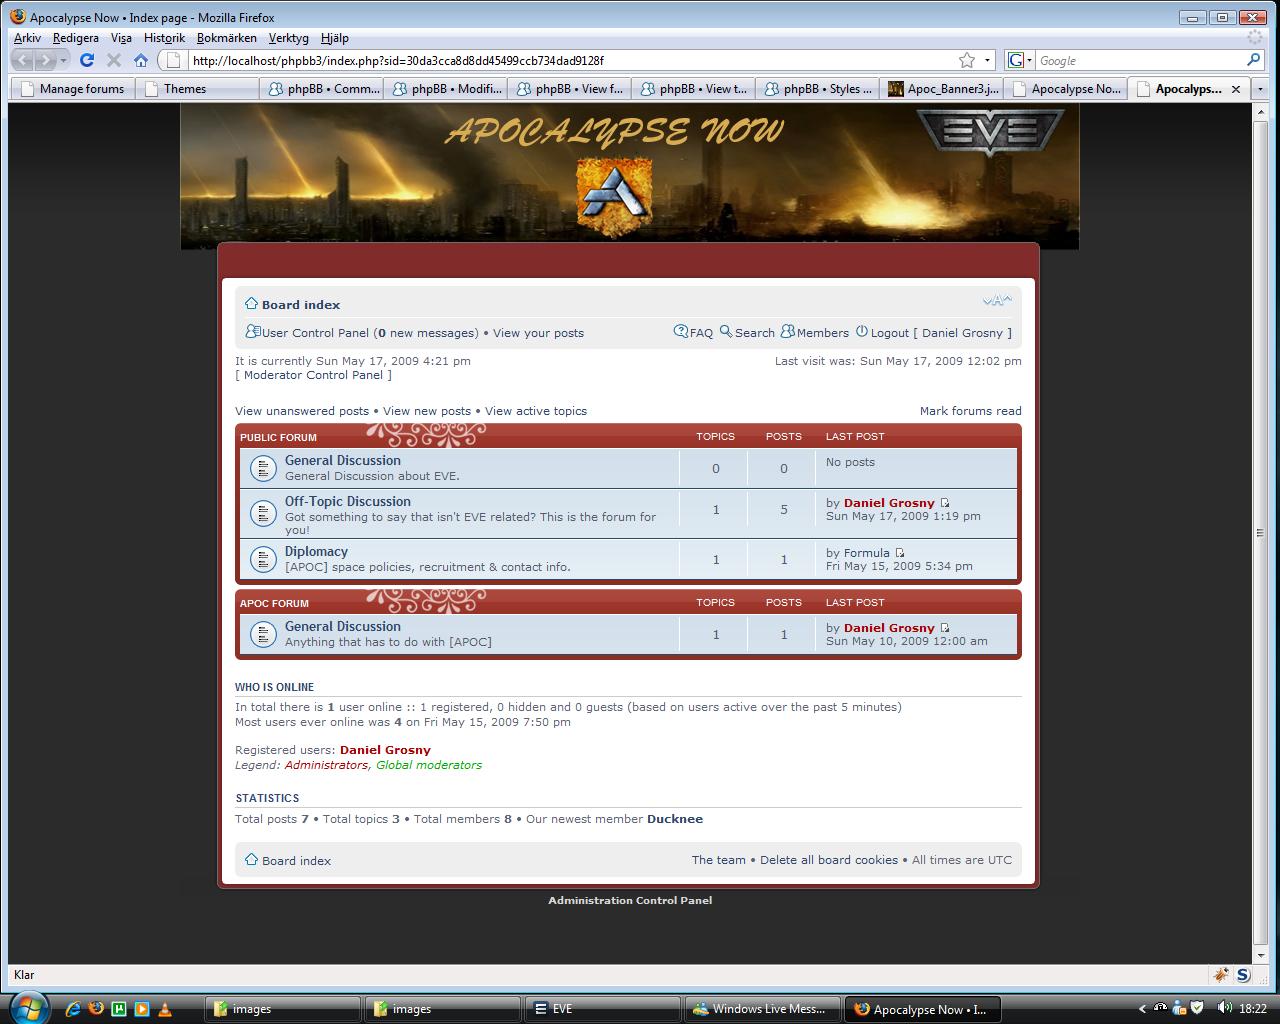Open the address bar history dropdown
1280x1024 pixels.
tap(987, 60)
